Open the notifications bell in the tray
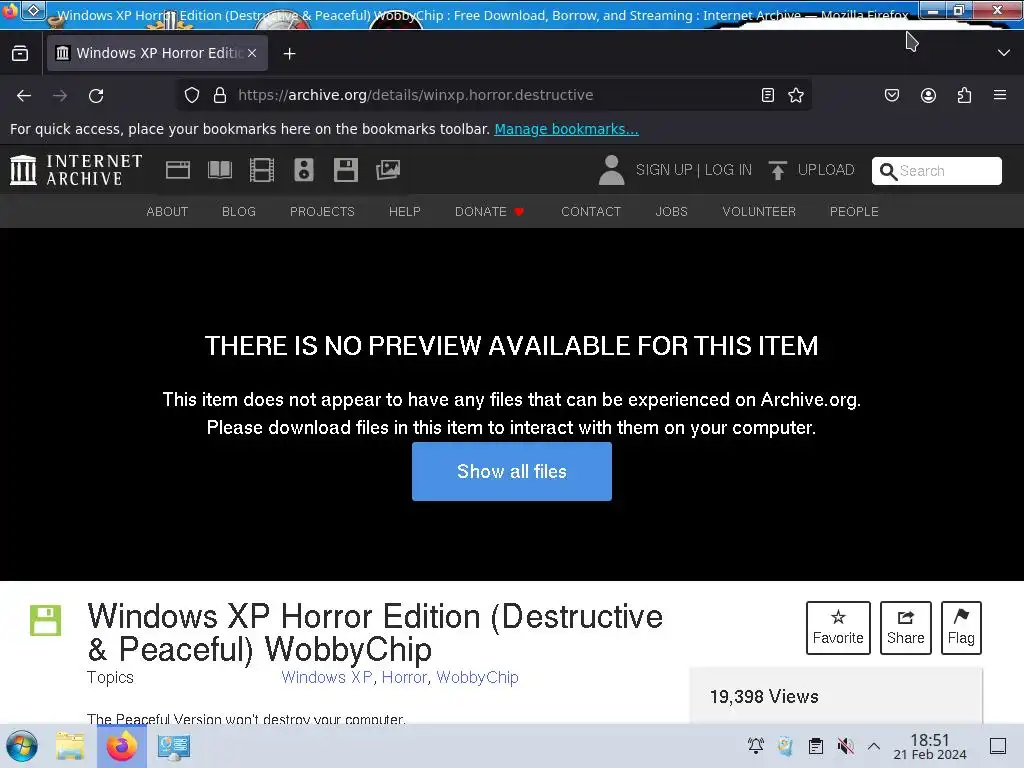Image resolution: width=1024 pixels, height=768 pixels. click(756, 746)
